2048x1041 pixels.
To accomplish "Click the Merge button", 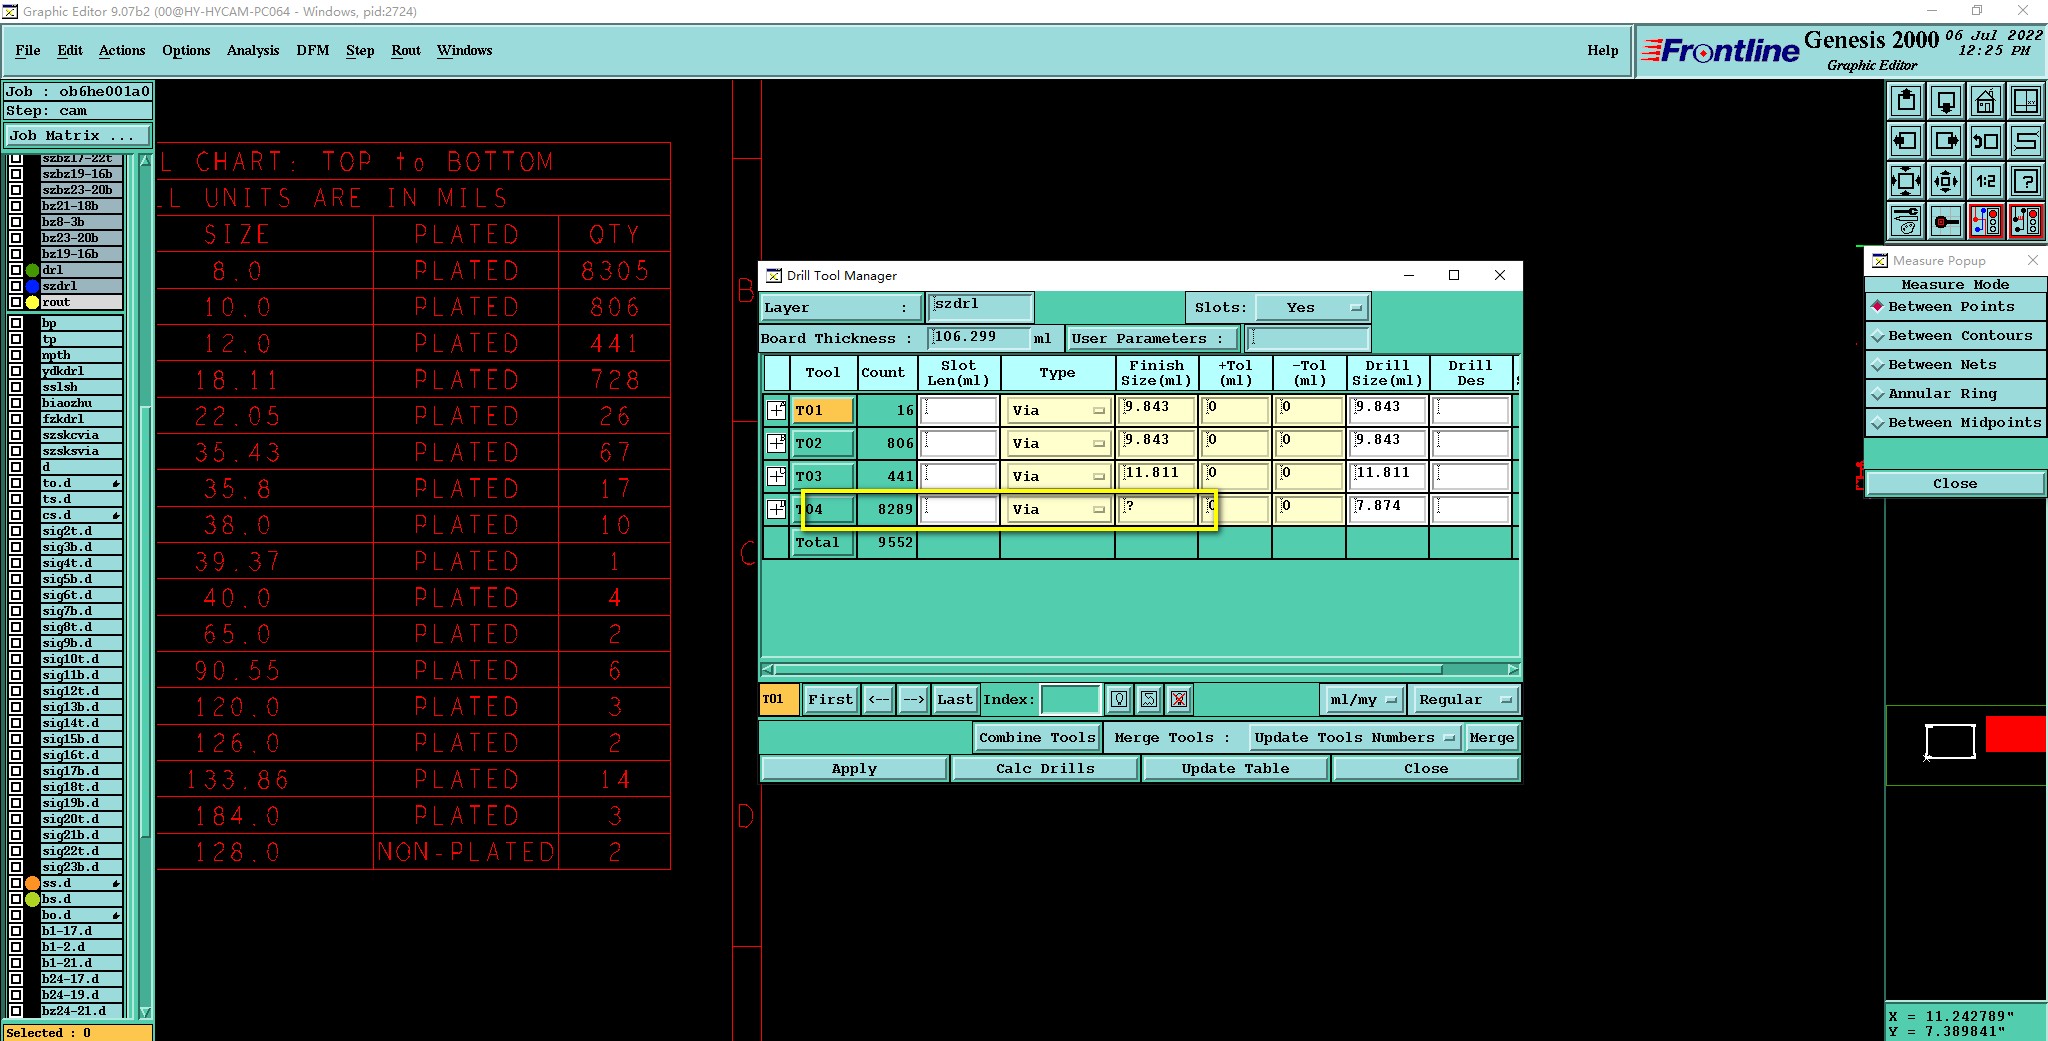I will tap(1492, 738).
